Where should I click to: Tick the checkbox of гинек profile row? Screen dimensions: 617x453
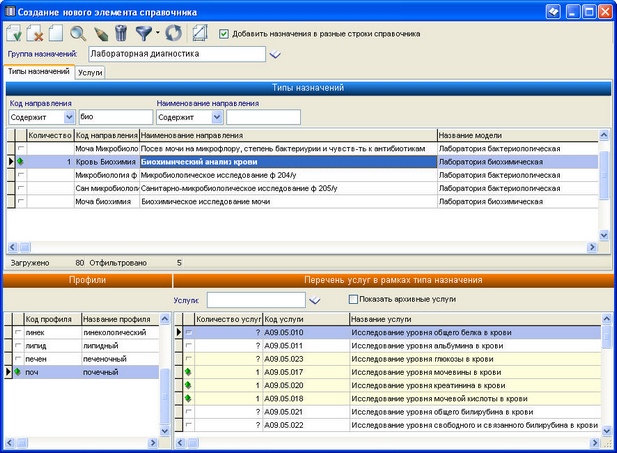[18, 332]
